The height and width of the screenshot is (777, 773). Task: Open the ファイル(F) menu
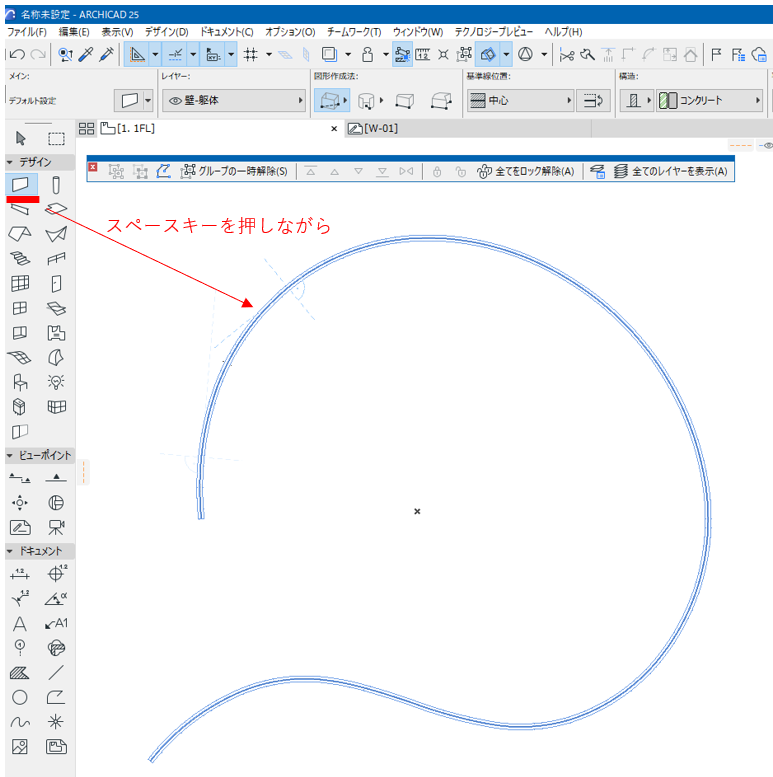point(27,32)
